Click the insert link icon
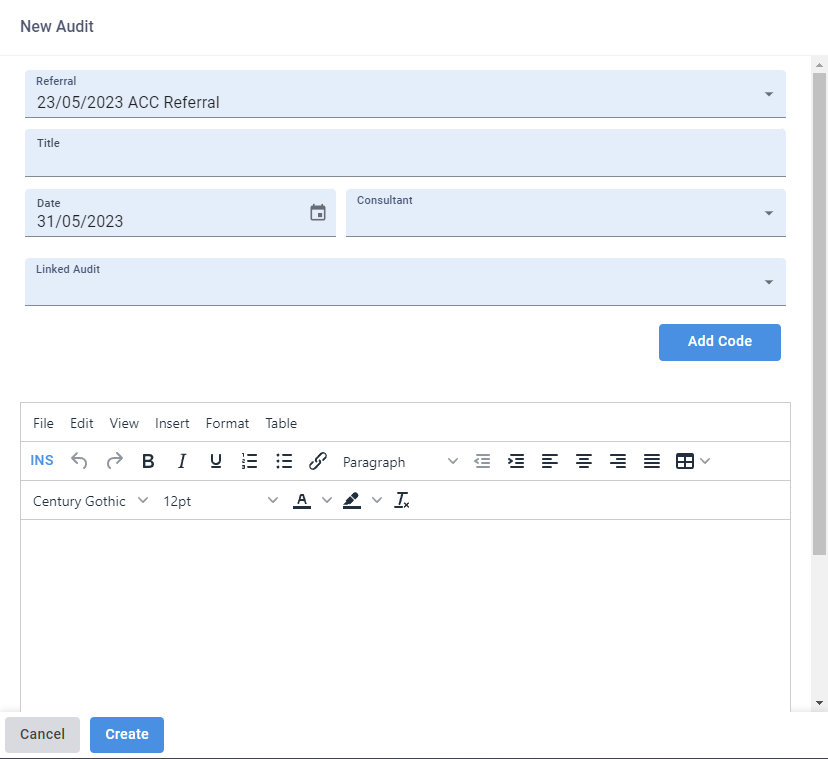828x759 pixels. (x=318, y=461)
